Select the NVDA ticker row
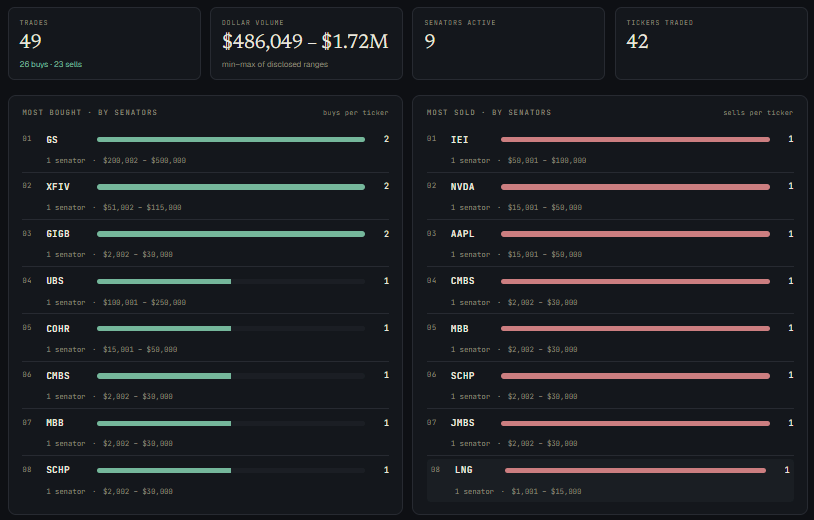Image resolution: width=814 pixels, height=520 pixels. 610,196
